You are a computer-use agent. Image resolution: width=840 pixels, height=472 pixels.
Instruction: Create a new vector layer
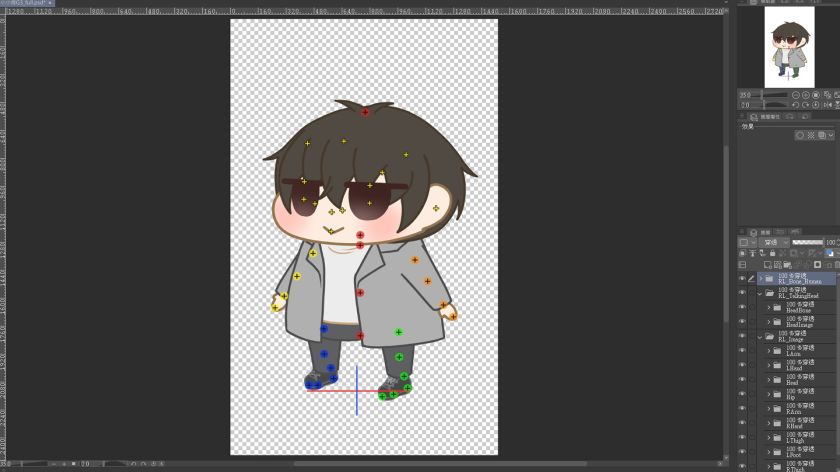(778, 265)
